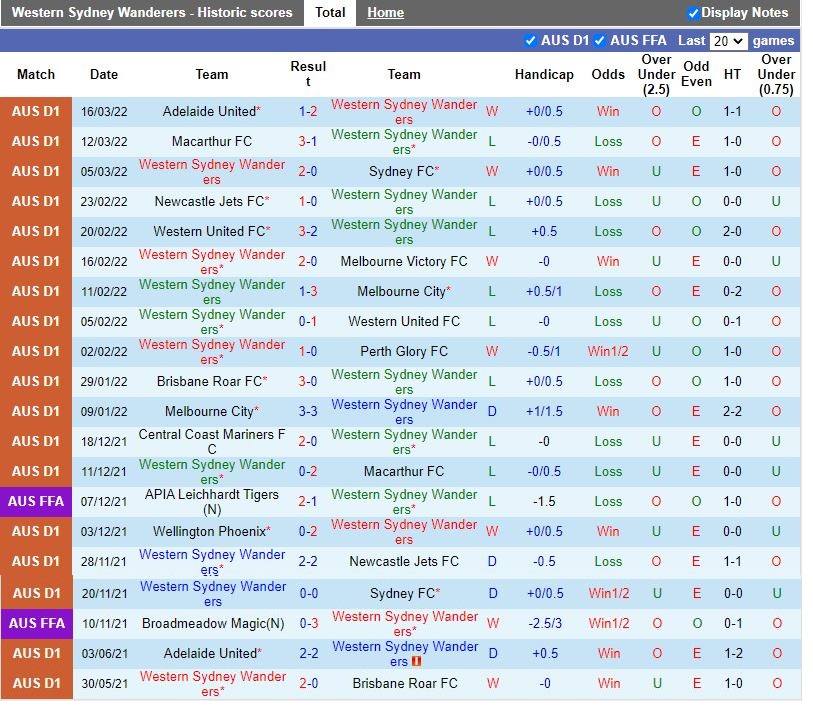Image resolution: width=813 pixels, height=710 pixels.
Task: Click the Handicap column header
Action: pos(544,74)
